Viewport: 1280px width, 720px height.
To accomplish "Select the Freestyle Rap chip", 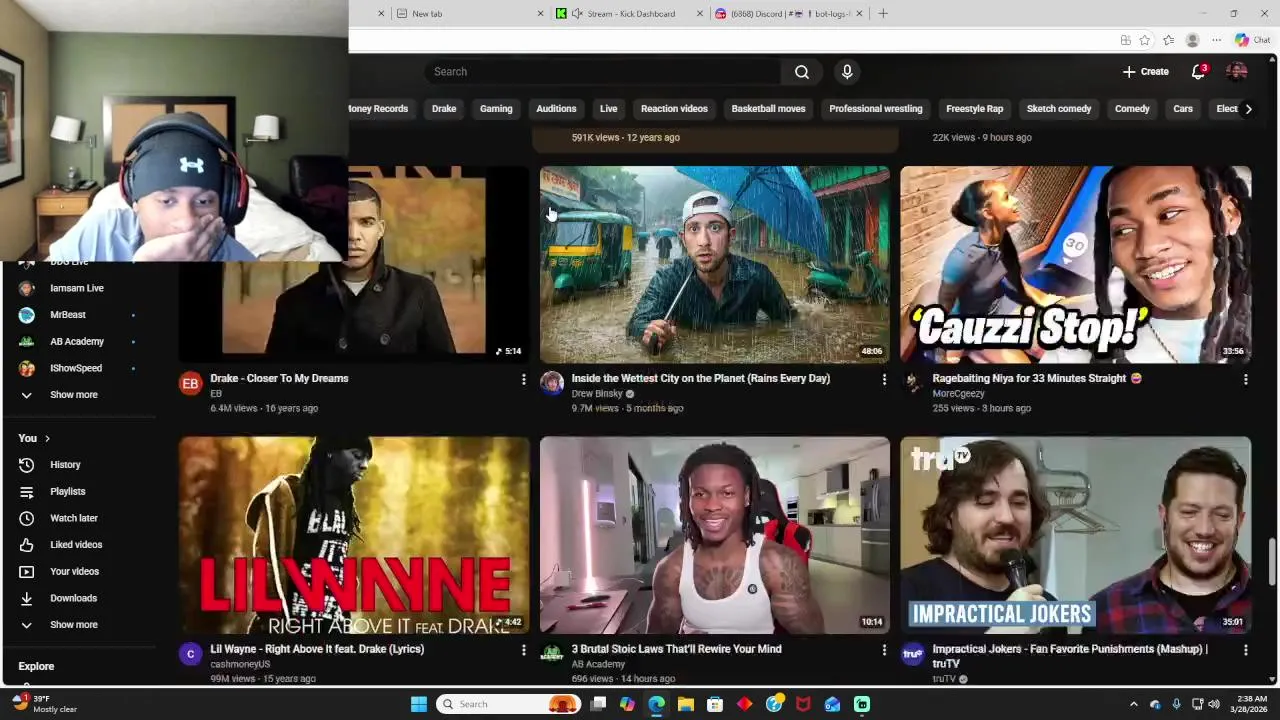I will (x=974, y=109).
